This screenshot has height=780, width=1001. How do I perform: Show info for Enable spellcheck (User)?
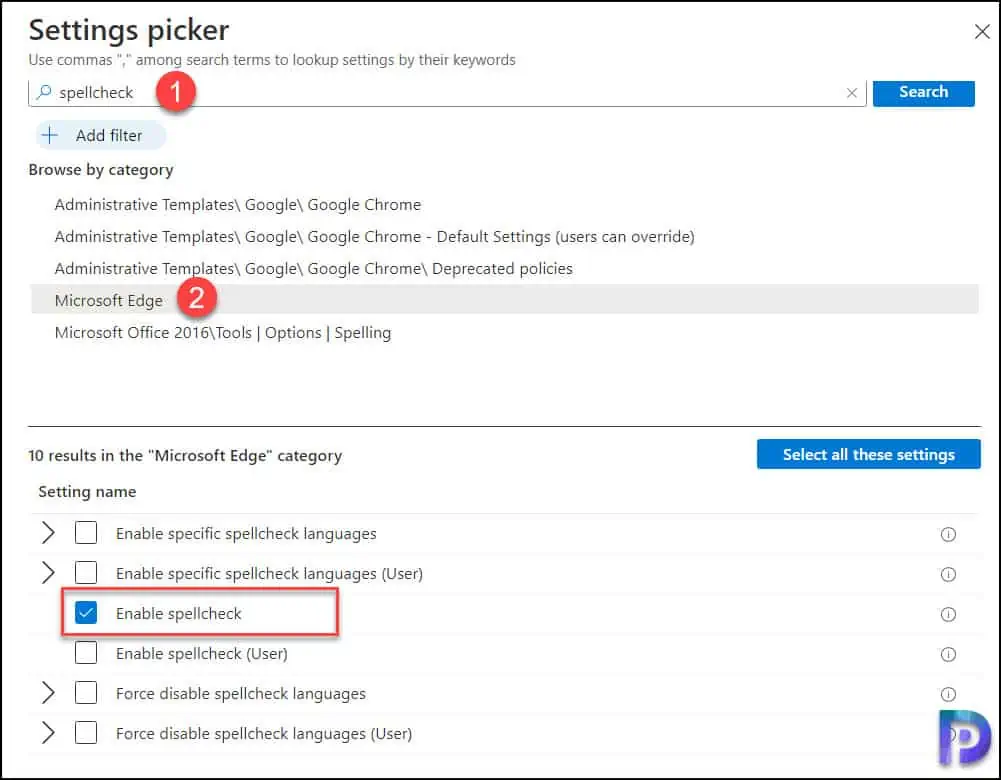click(948, 654)
